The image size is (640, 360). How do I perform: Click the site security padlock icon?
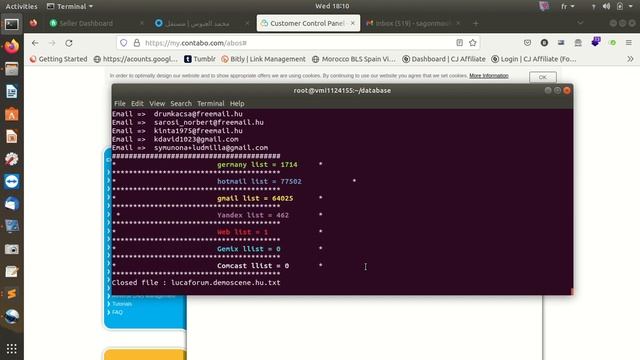pos(137,43)
